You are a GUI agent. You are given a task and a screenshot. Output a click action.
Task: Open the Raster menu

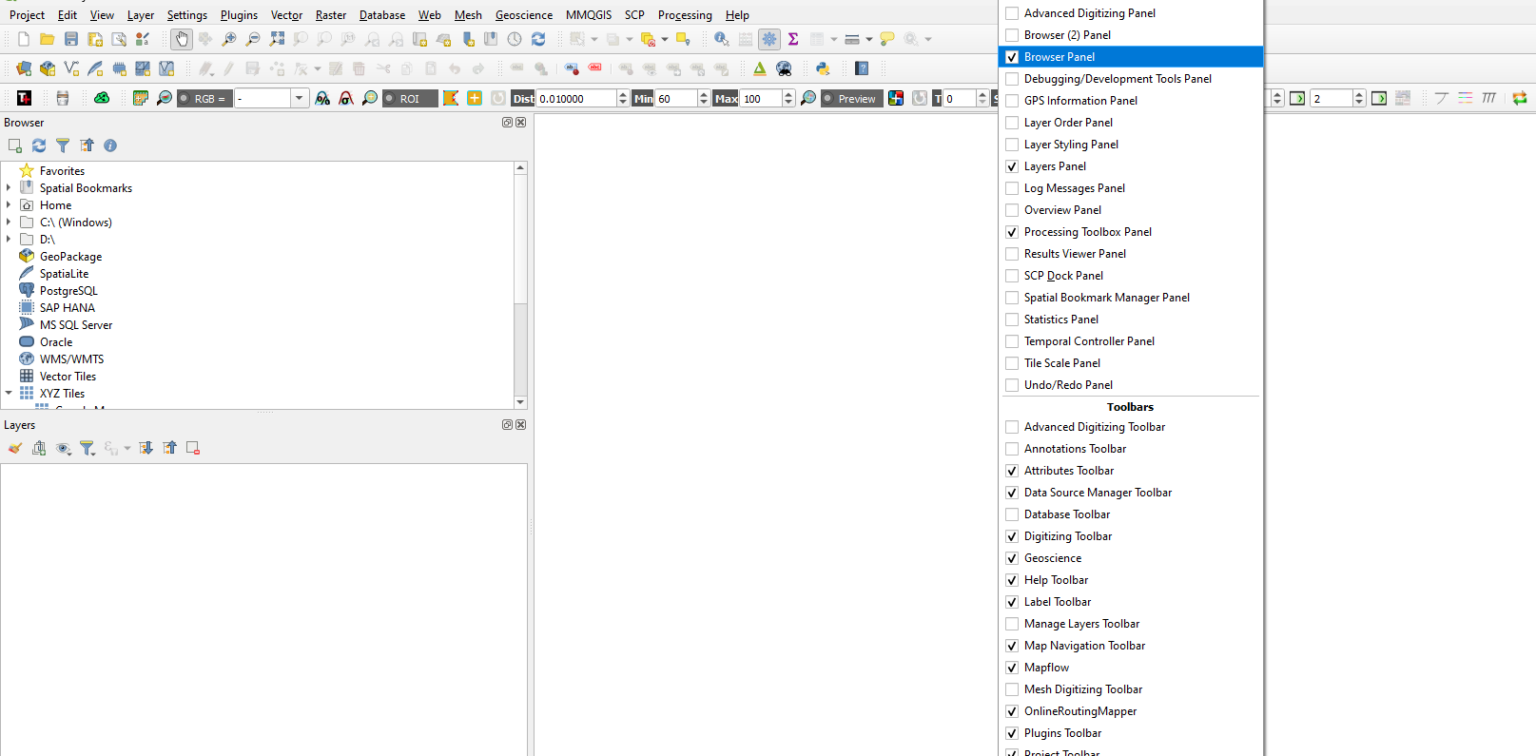[330, 15]
